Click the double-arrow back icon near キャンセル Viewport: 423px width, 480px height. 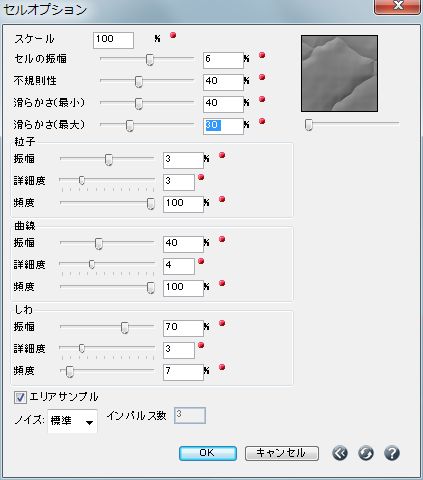pos(340,453)
